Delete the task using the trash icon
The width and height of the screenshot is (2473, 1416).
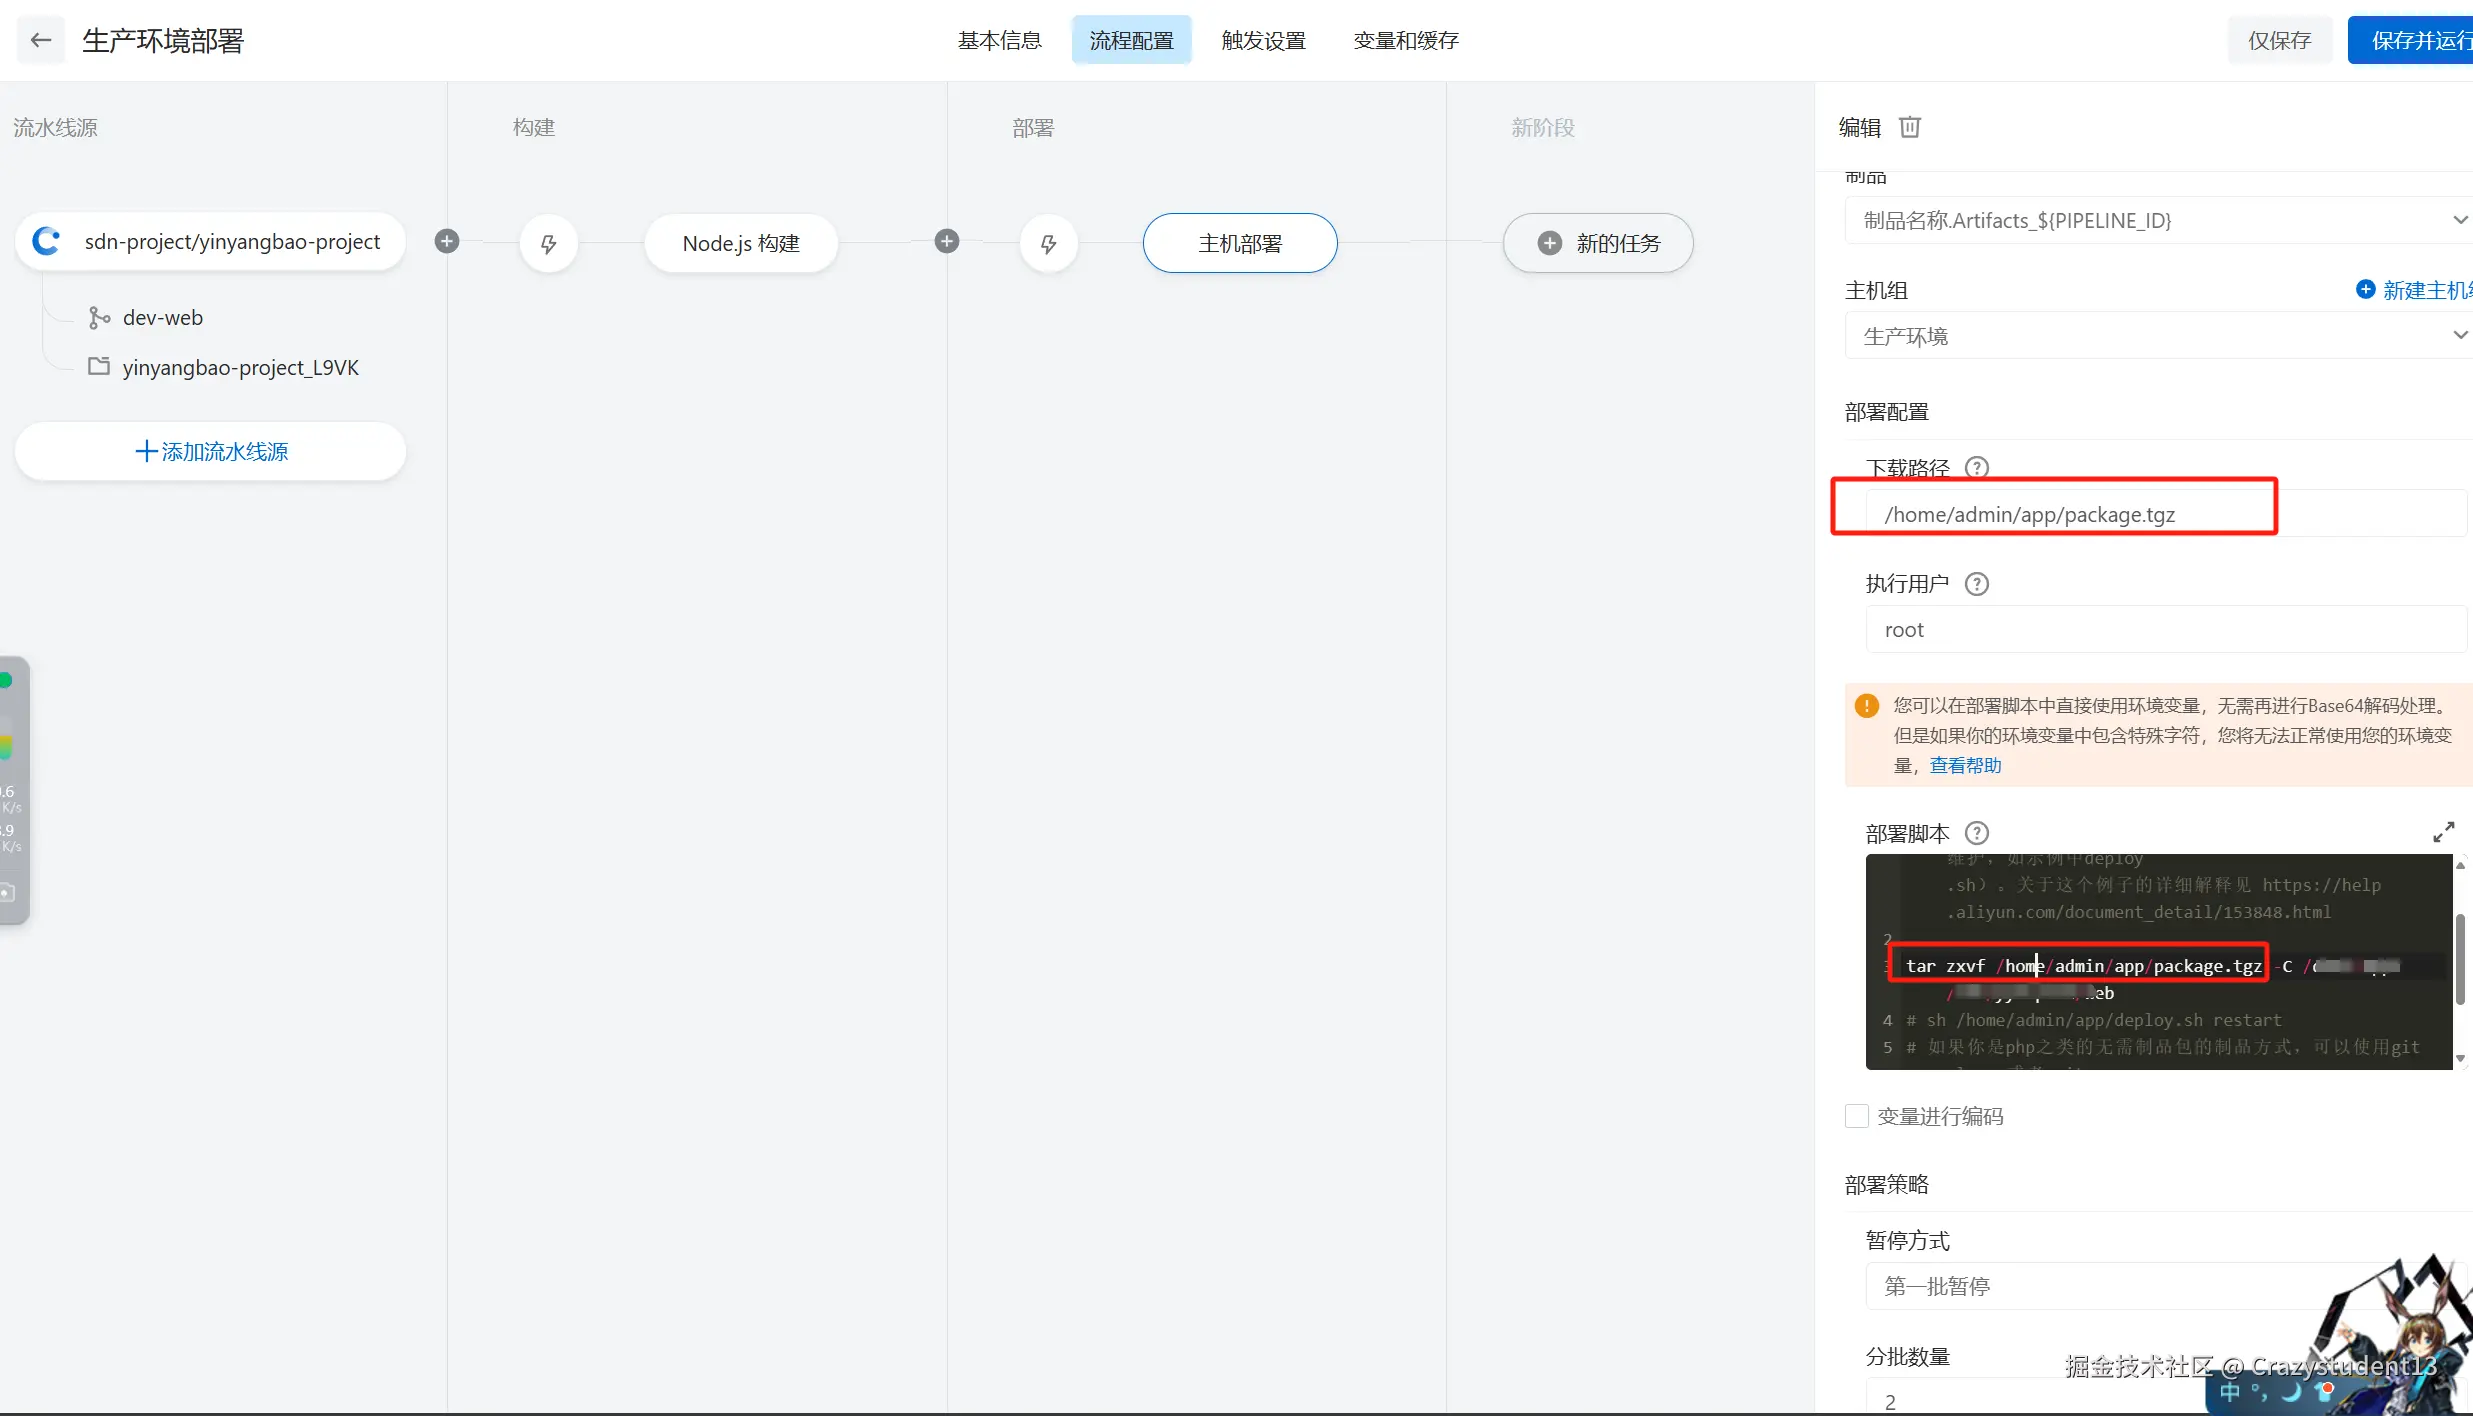point(1910,127)
